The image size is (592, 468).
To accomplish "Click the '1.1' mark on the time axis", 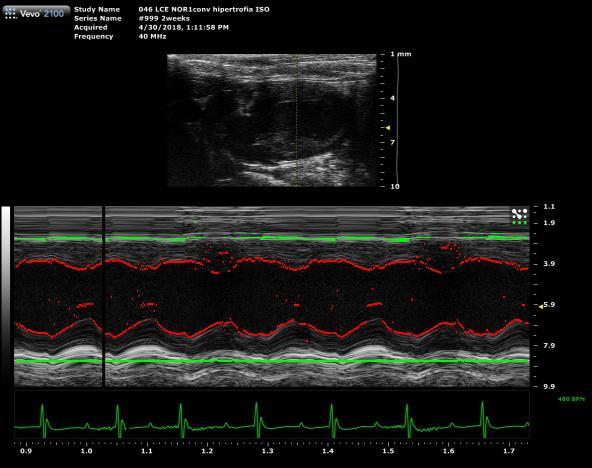I will [147, 451].
